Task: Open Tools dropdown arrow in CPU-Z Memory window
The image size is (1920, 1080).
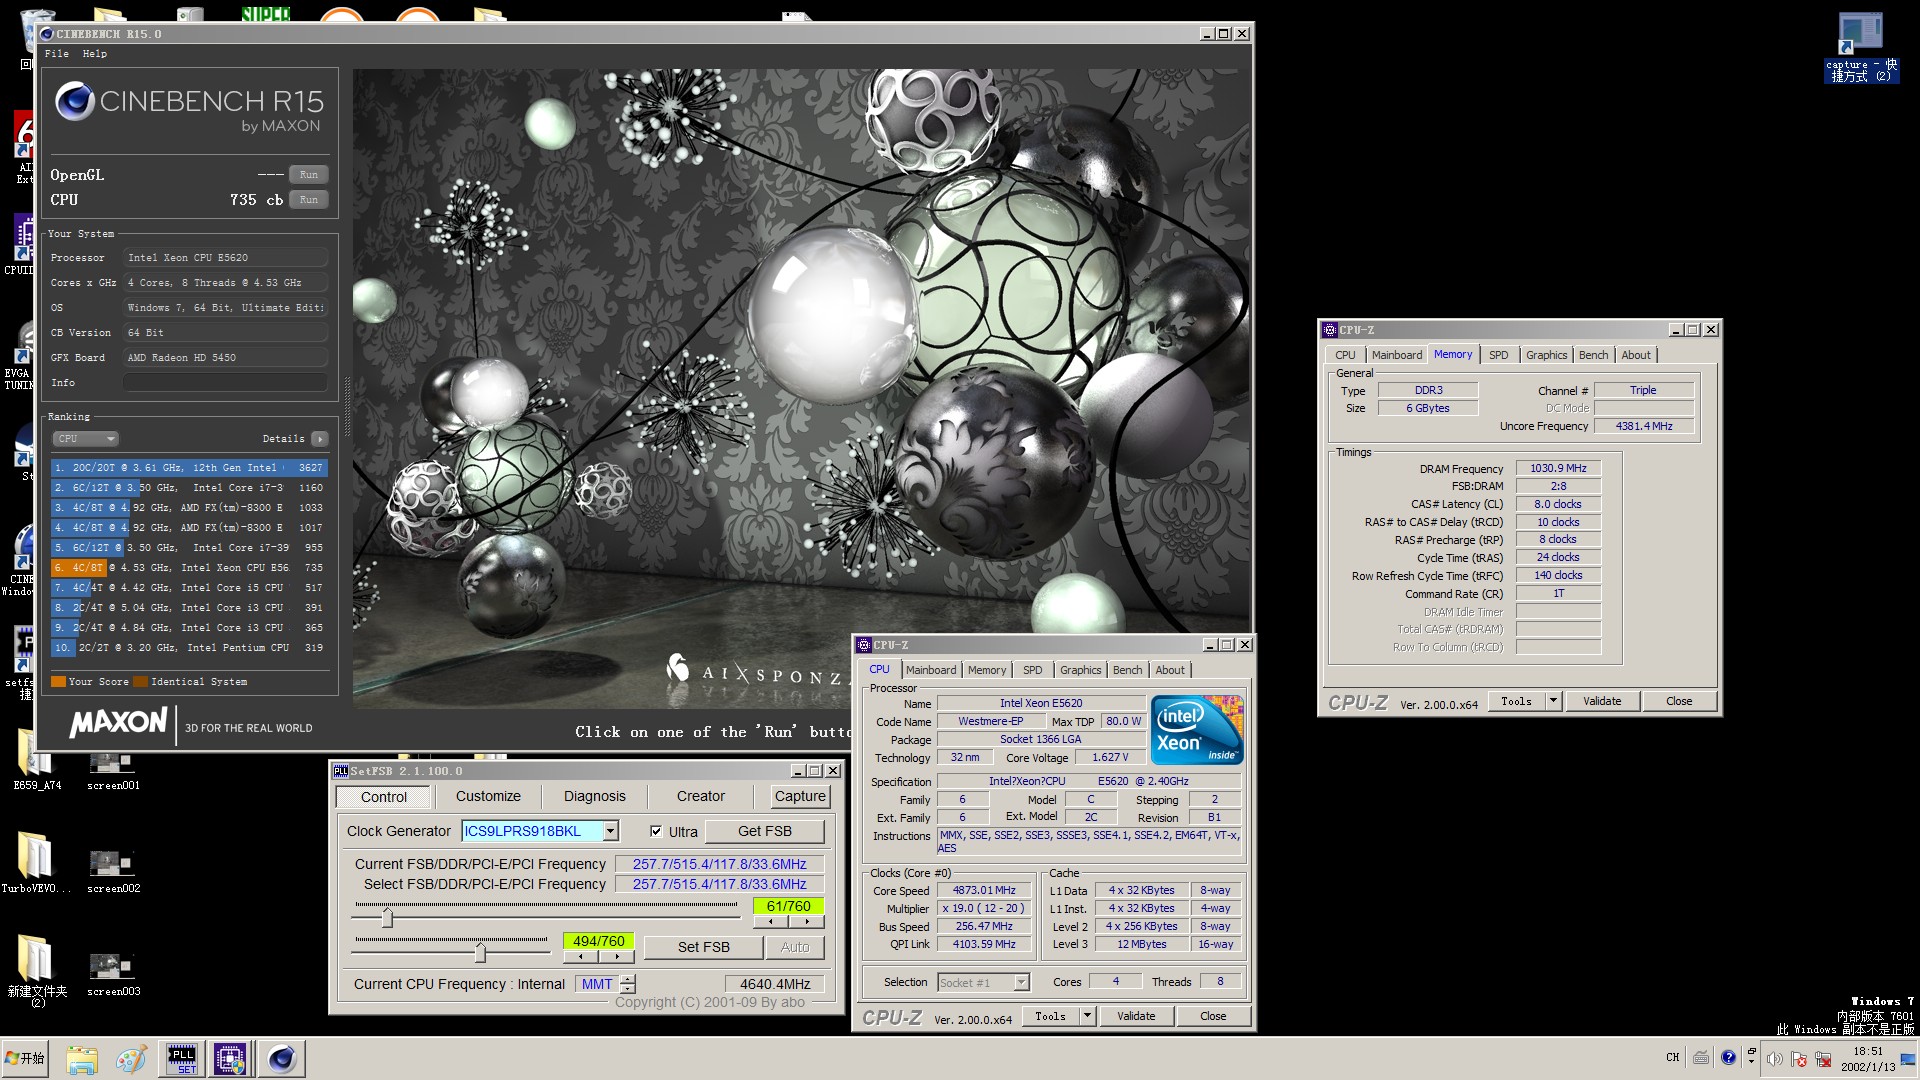Action: pos(1554,701)
